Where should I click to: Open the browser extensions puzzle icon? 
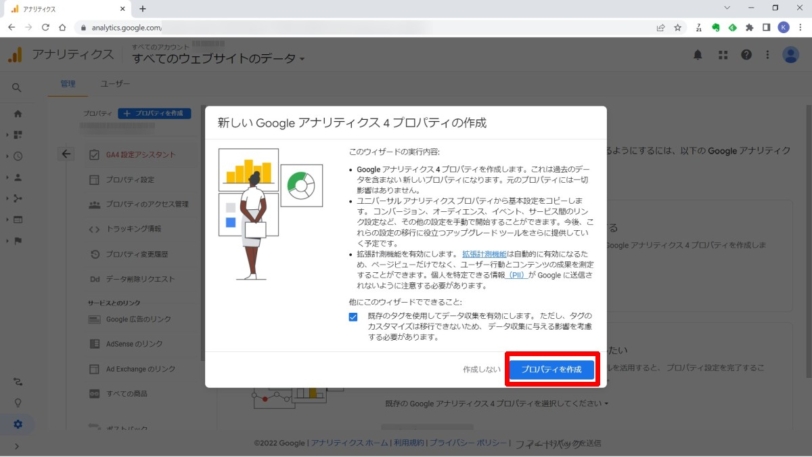click(x=749, y=27)
